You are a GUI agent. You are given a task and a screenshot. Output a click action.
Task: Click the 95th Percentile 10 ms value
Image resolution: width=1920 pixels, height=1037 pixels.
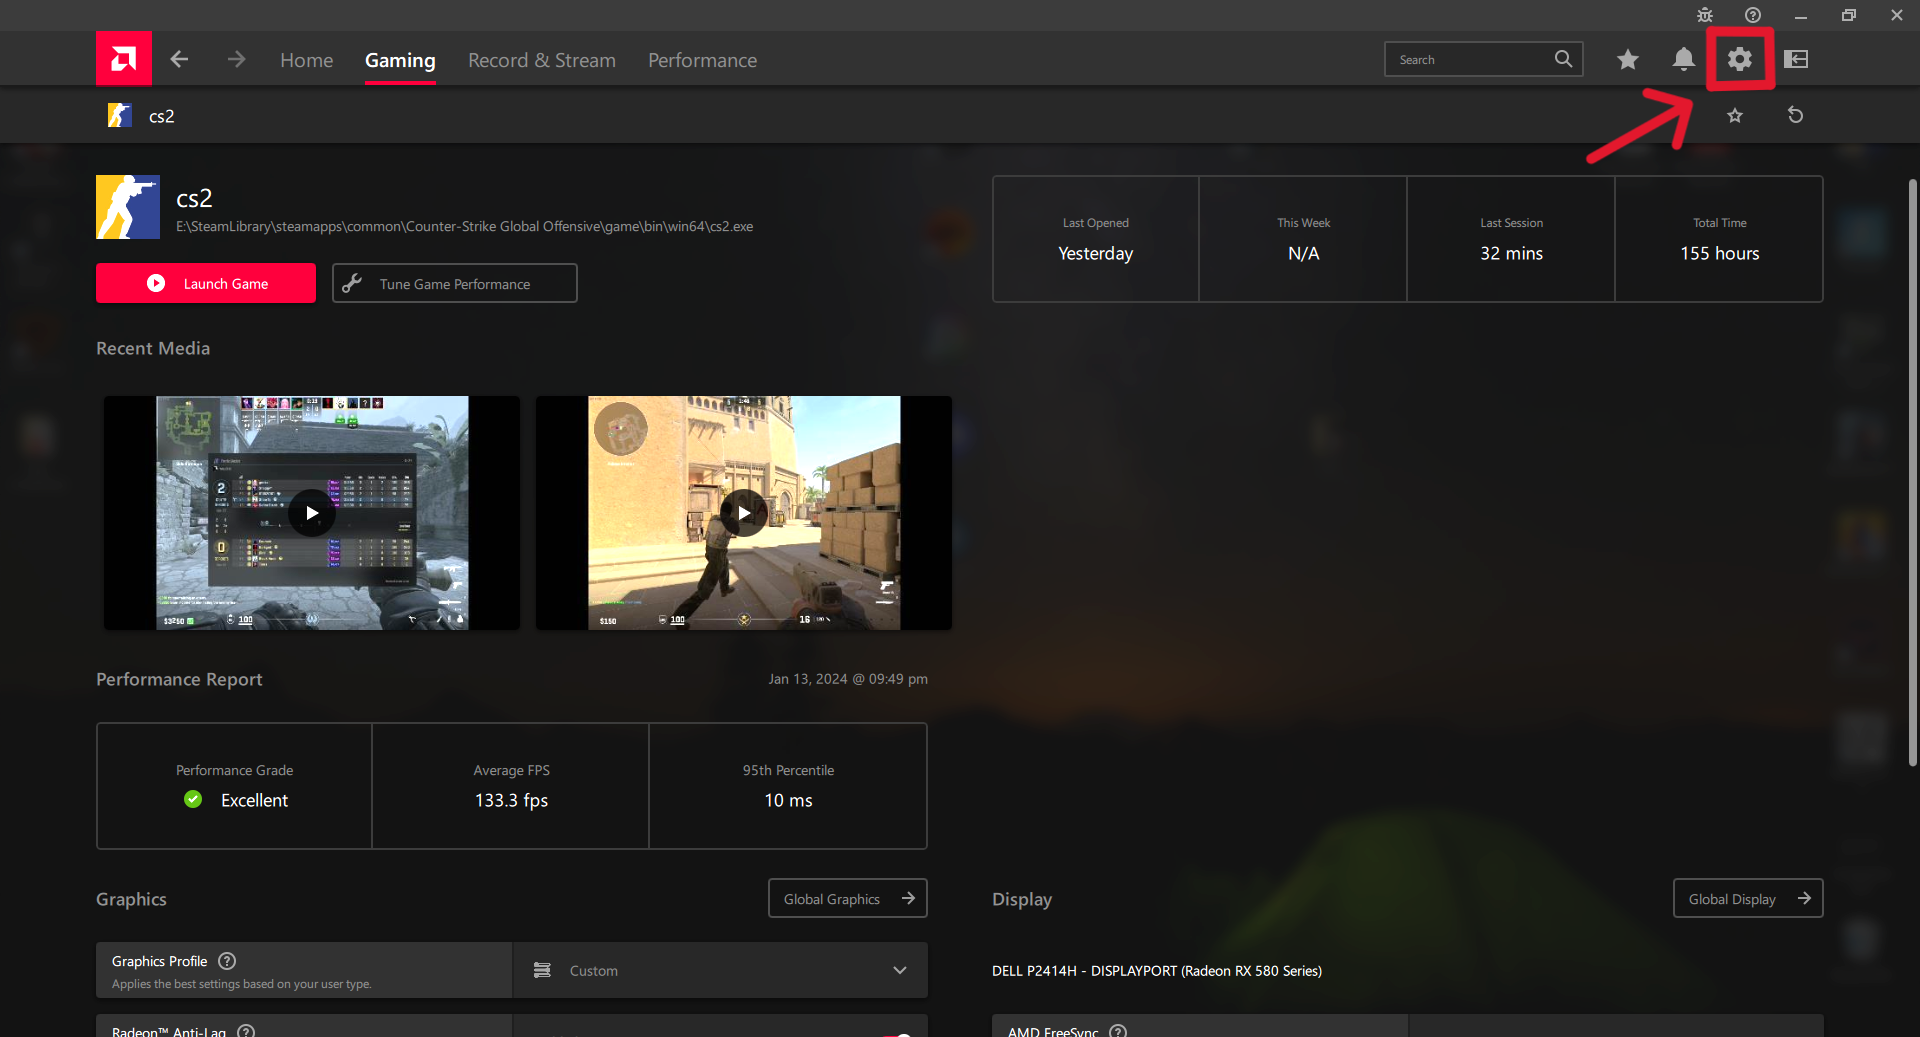click(x=788, y=800)
